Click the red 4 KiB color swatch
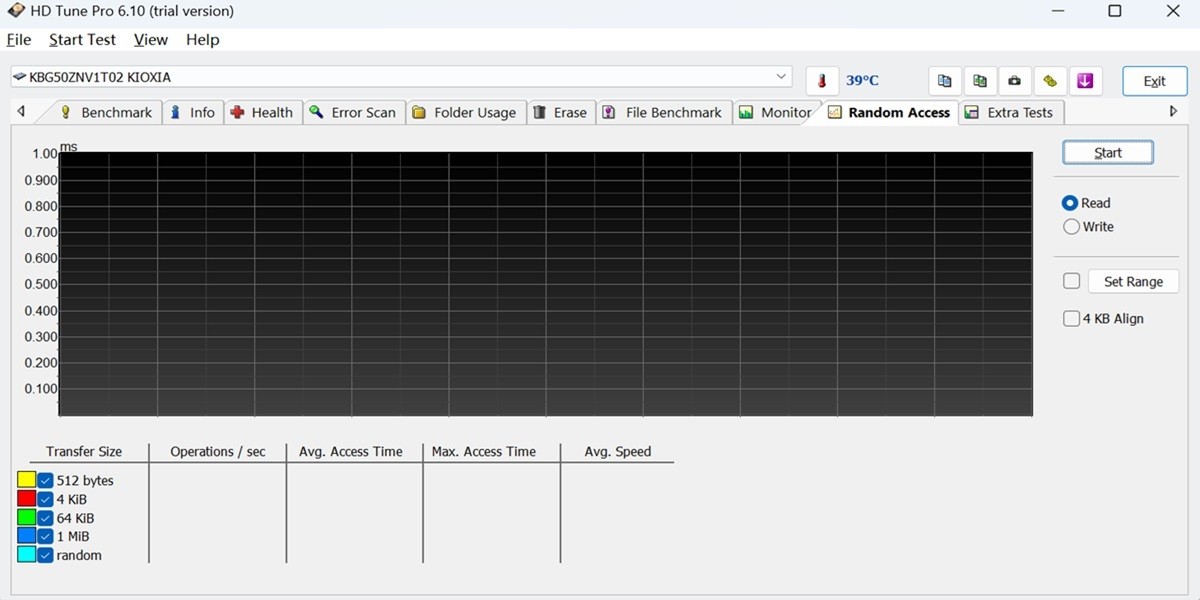 pos(27,499)
